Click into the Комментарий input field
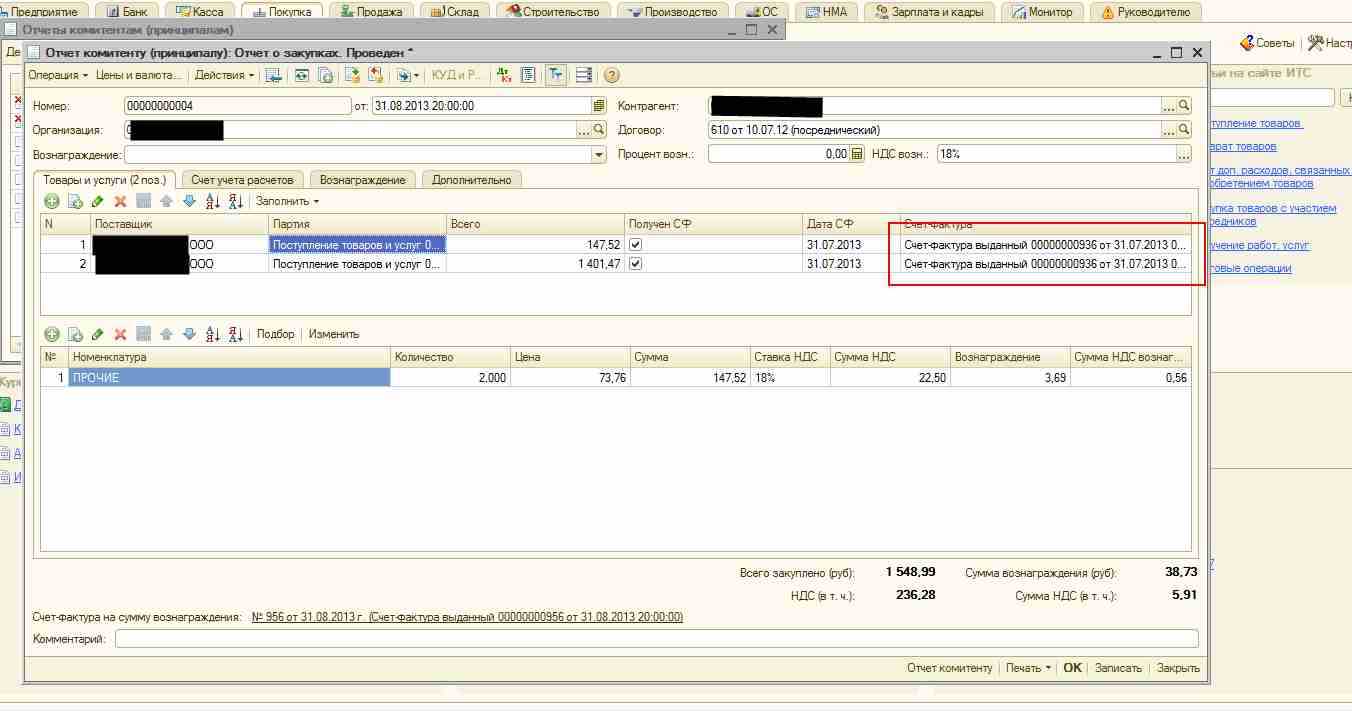1352x711 pixels. 656,639
